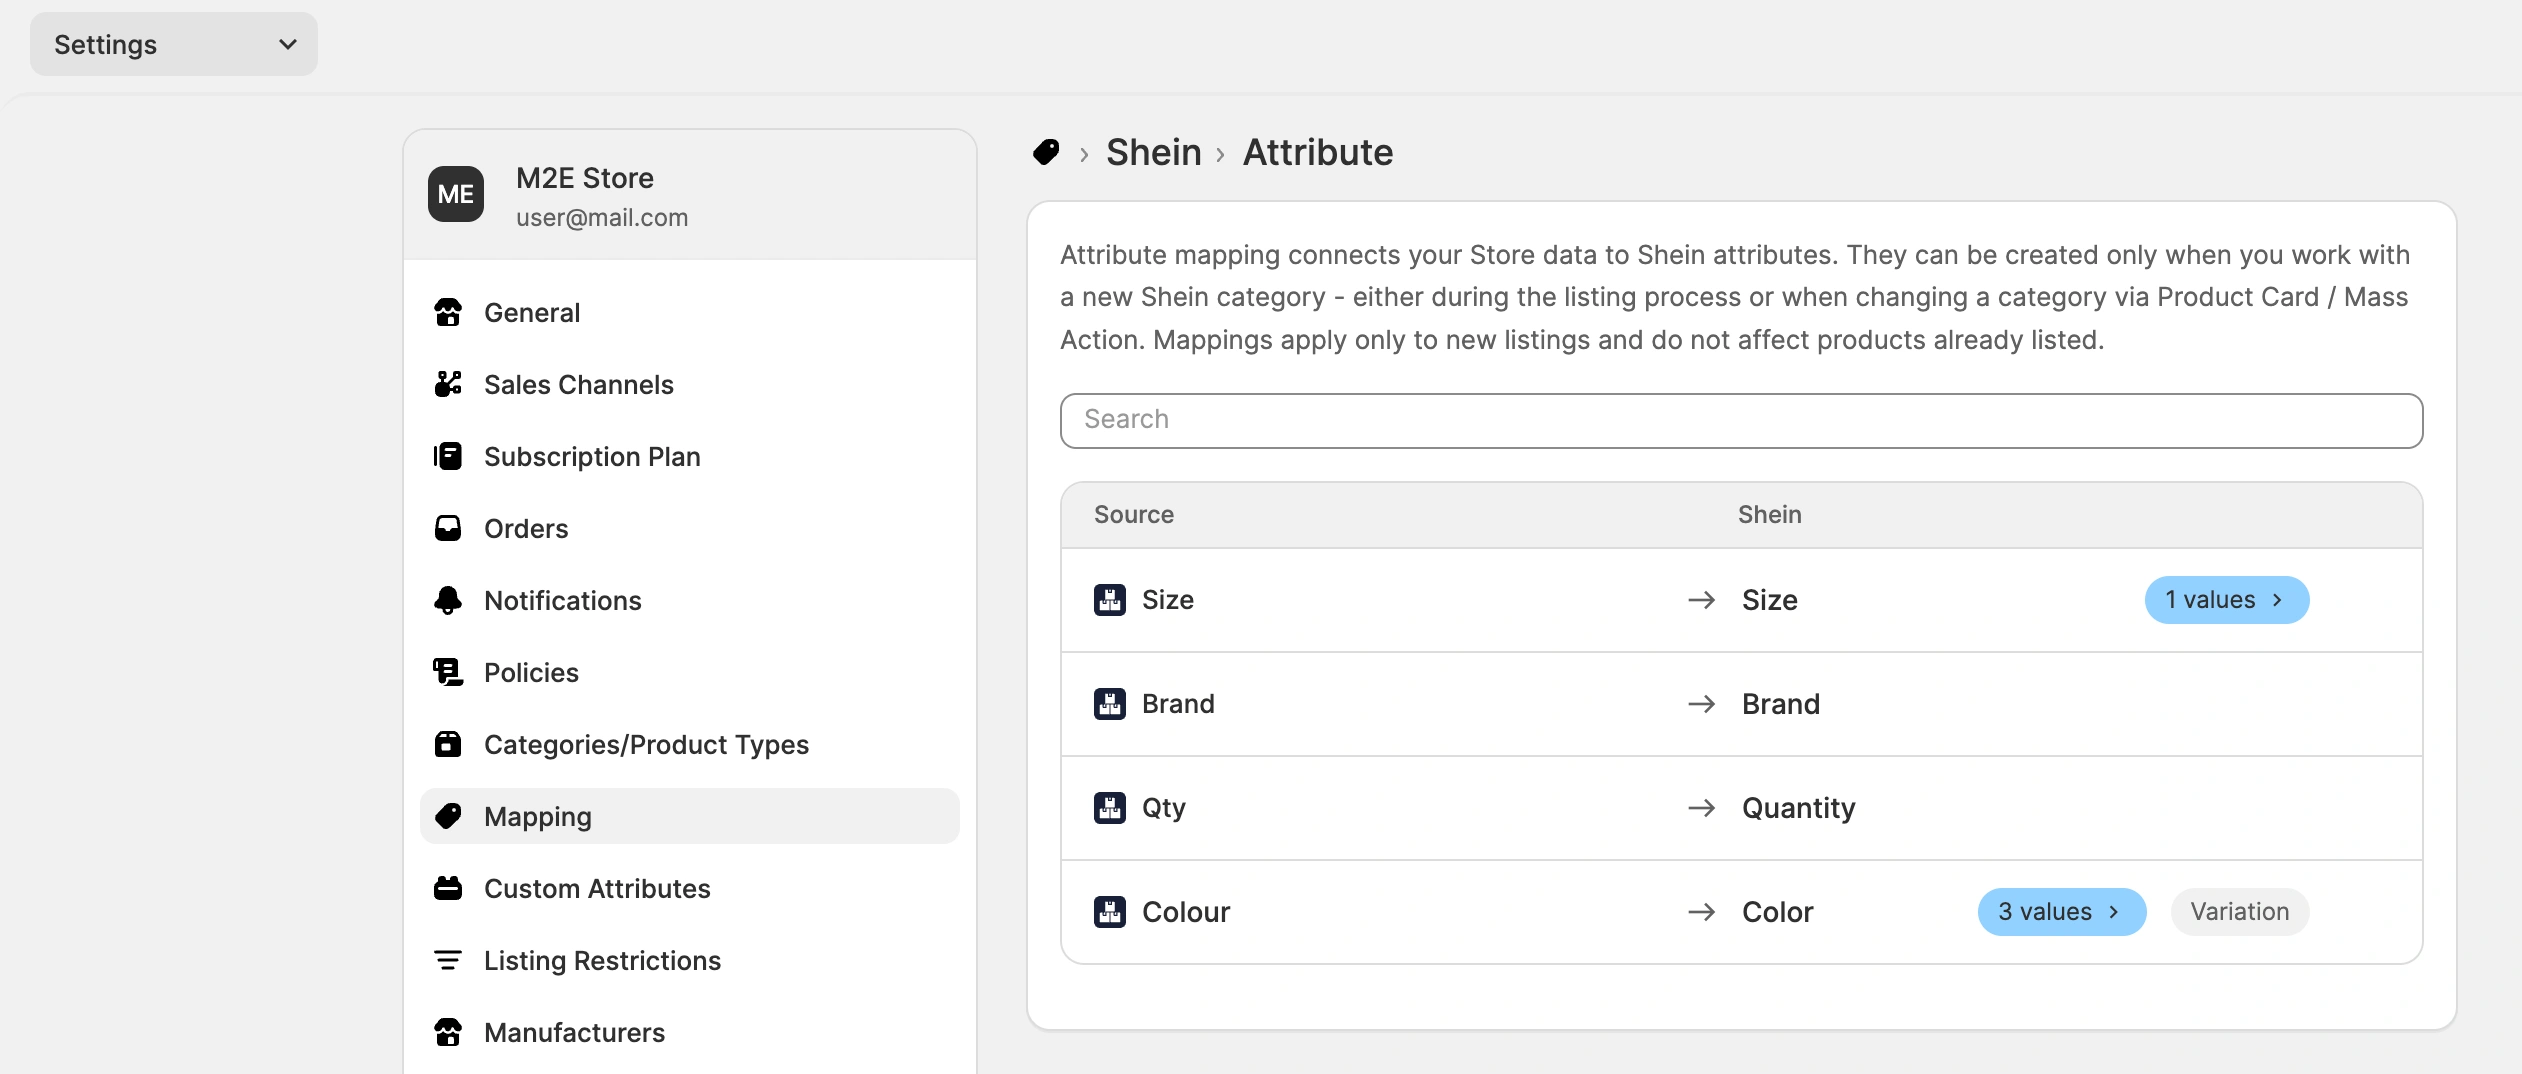This screenshot has width=2522, height=1074.
Task: Click the General storefront icon
Action: point(448,313)
